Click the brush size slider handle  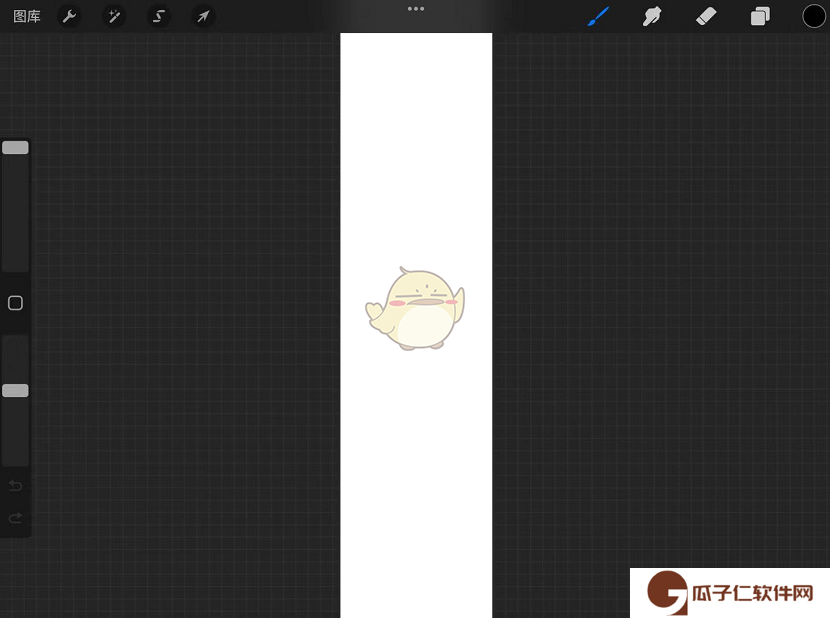(x=15, y=147)
